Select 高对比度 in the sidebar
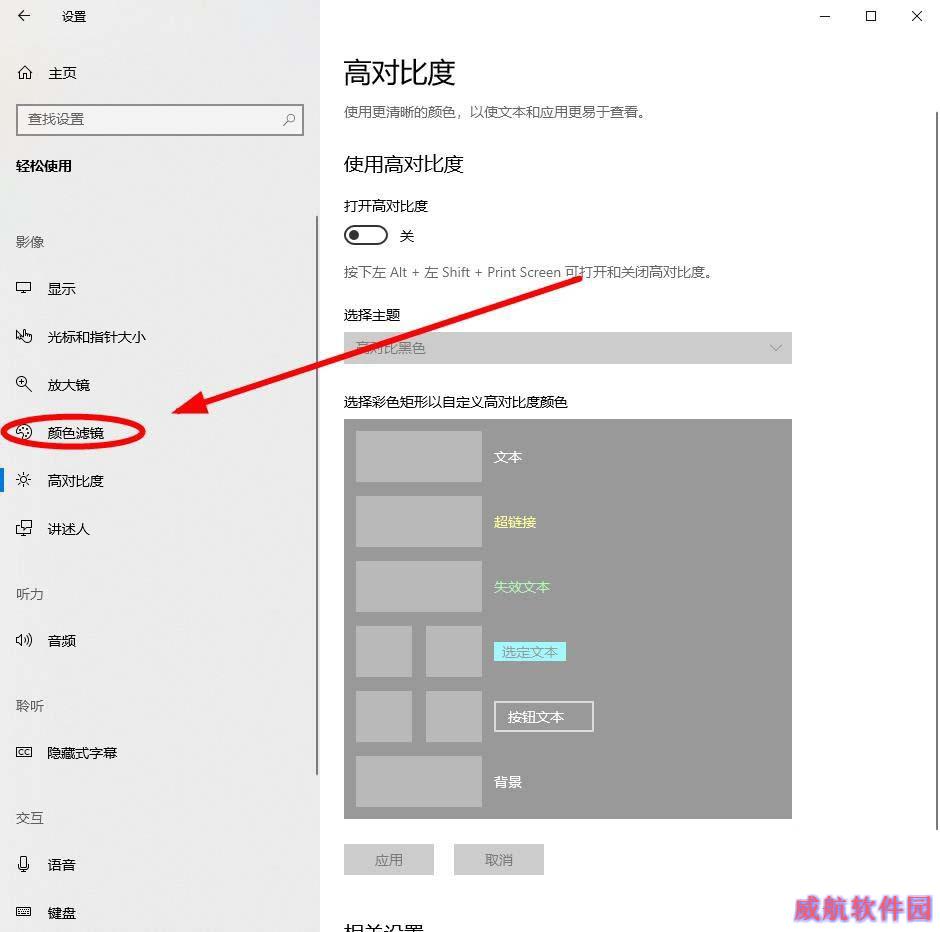The image size is (940, 932). point(76,481)
